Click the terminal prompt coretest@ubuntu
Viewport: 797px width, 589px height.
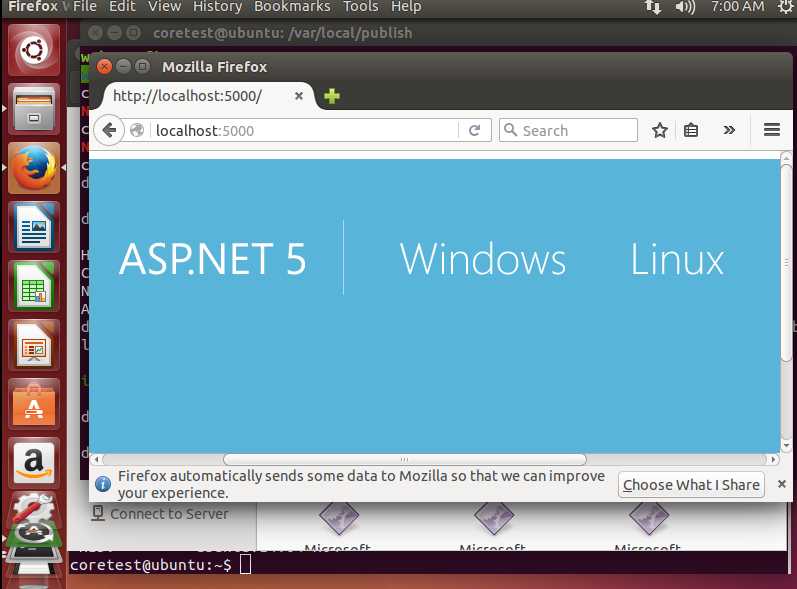point(150,565)
